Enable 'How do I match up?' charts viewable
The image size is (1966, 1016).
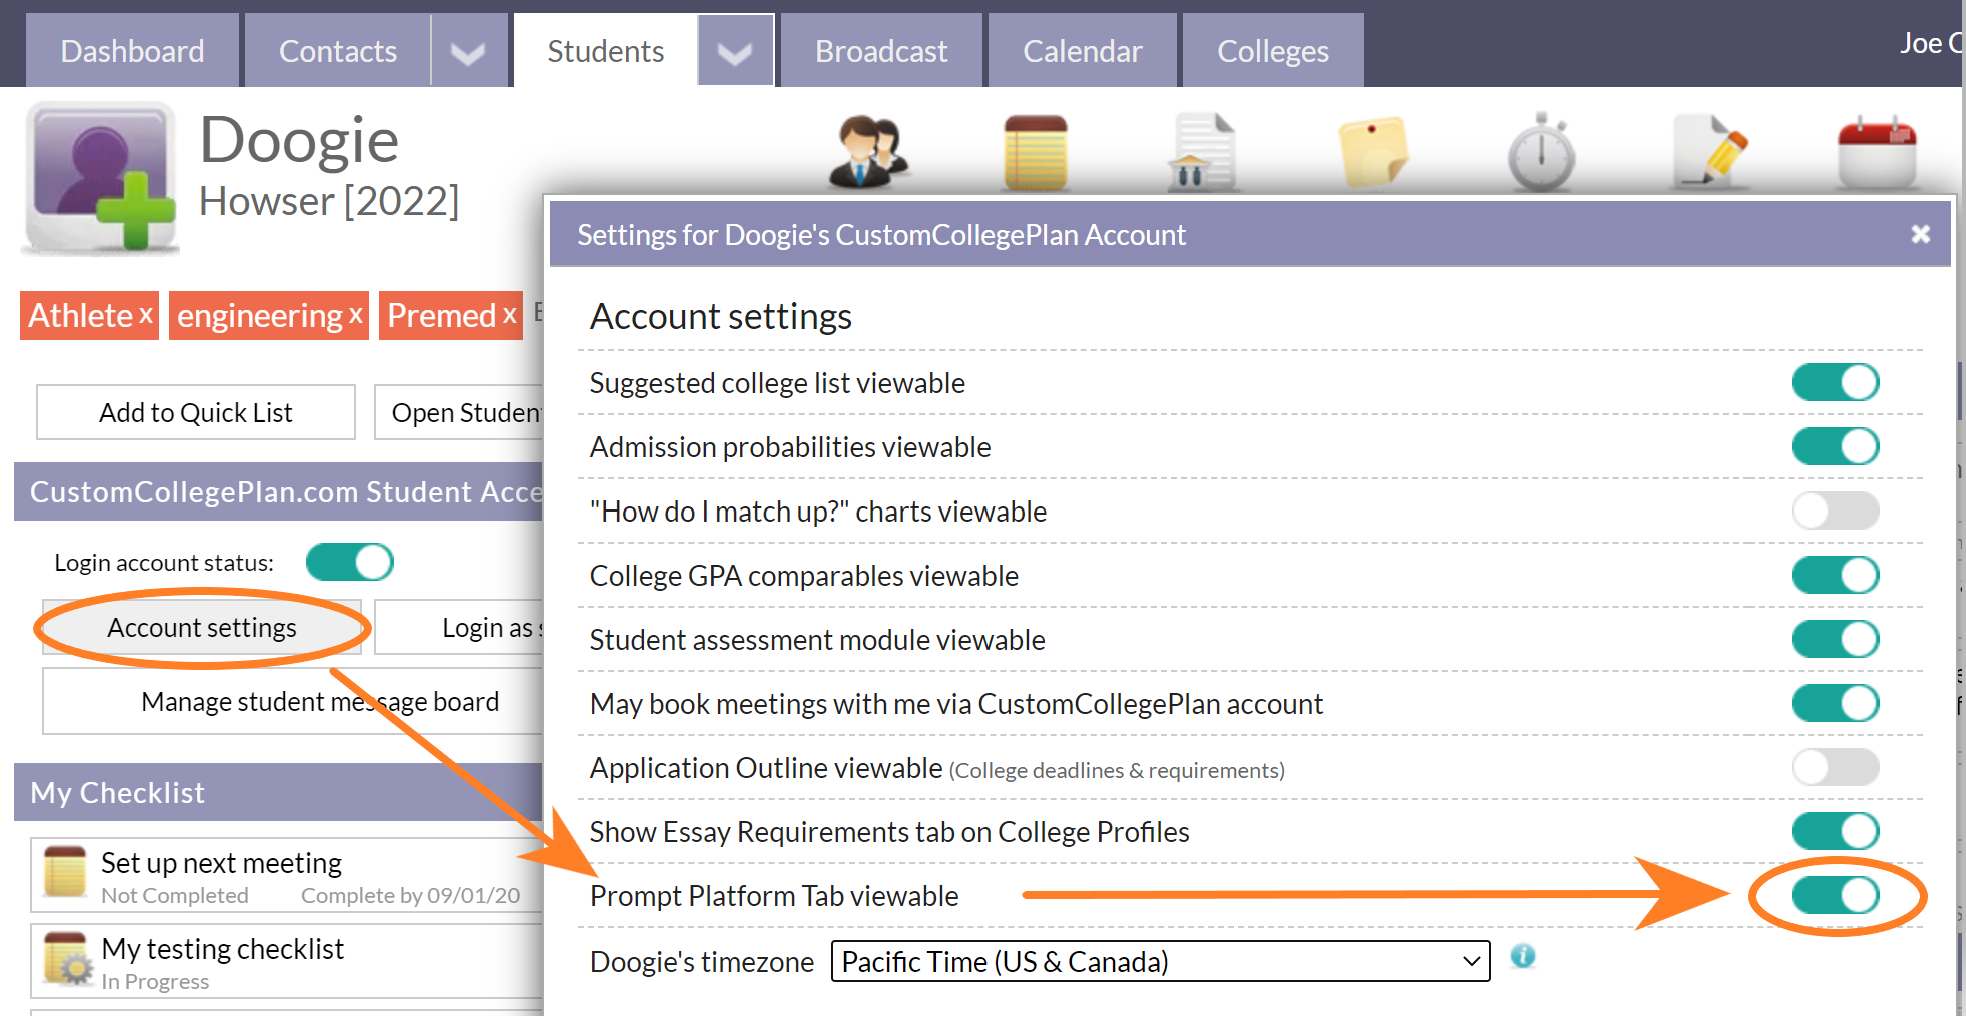coord(1835,510)
